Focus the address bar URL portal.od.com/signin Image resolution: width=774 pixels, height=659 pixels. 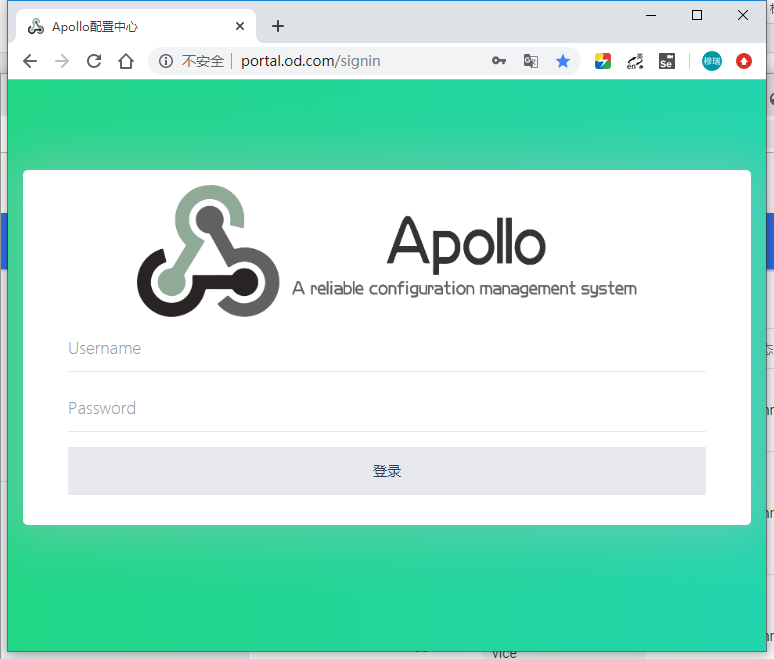[310, 61]
